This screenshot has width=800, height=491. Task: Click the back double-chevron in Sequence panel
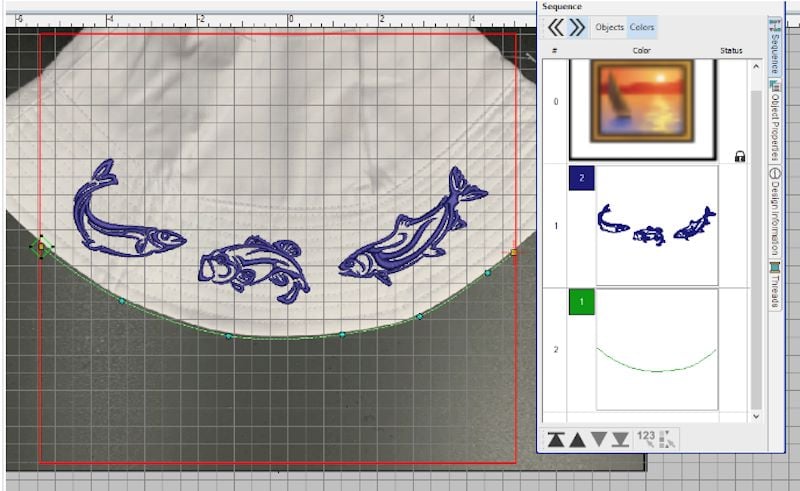555,27
